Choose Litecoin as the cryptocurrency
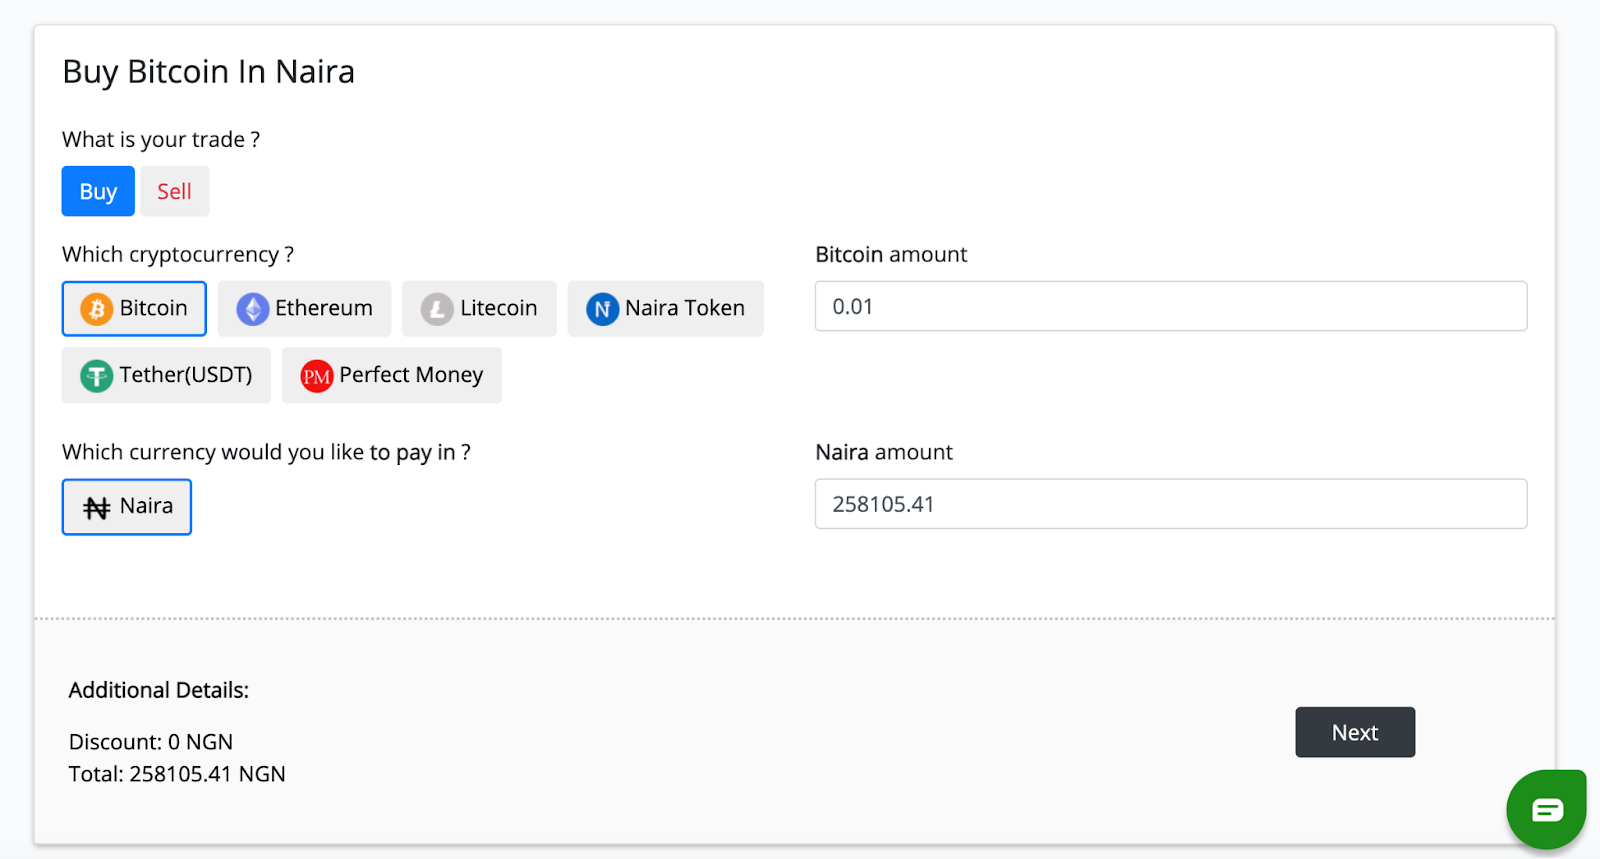Image resolution: width=1600 pixels, height=859 pixels. 479,309
